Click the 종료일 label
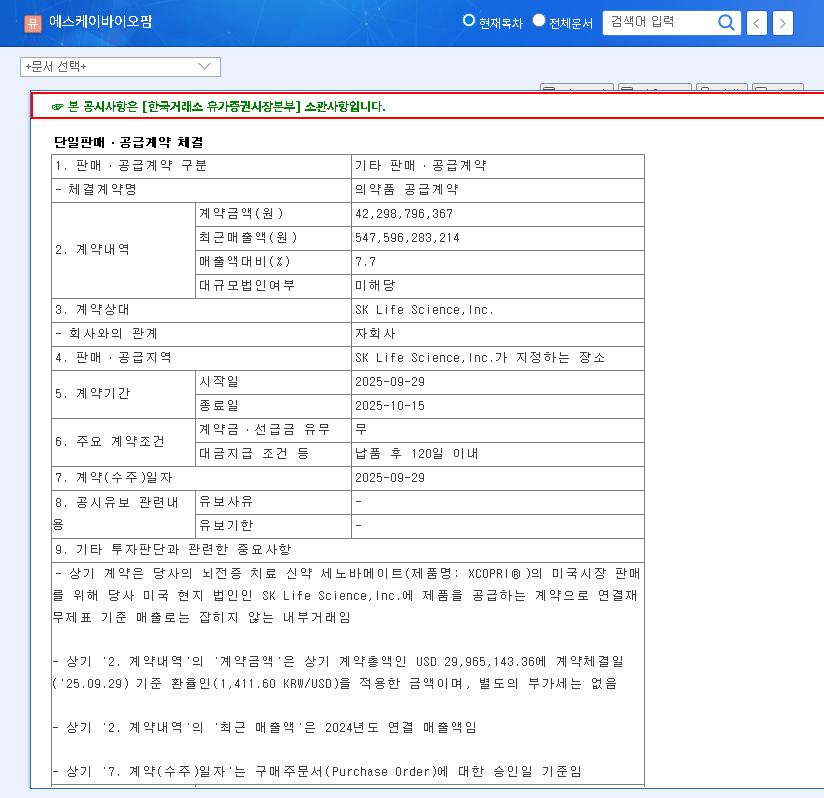Image resolution: width=824 pixels, height=798 pixels. [219, 406]
